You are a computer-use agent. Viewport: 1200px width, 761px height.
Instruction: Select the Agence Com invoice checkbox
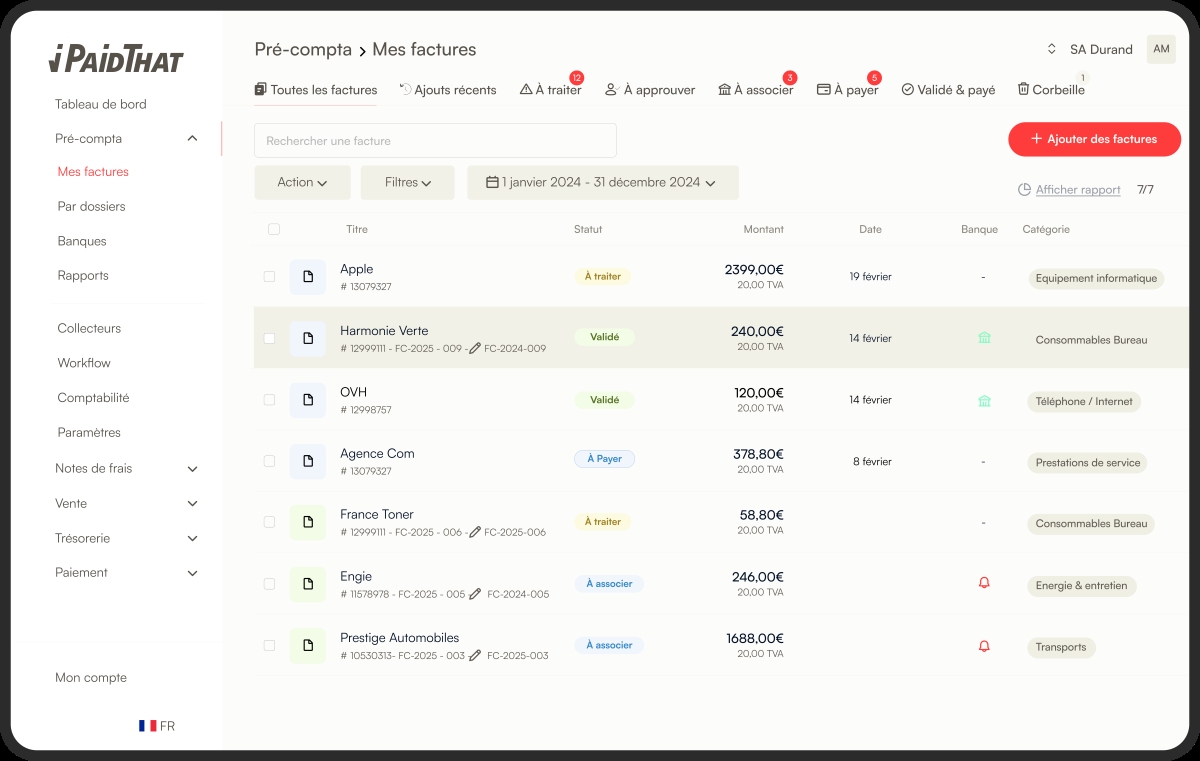pyautogui.click(x=269, y=461)
